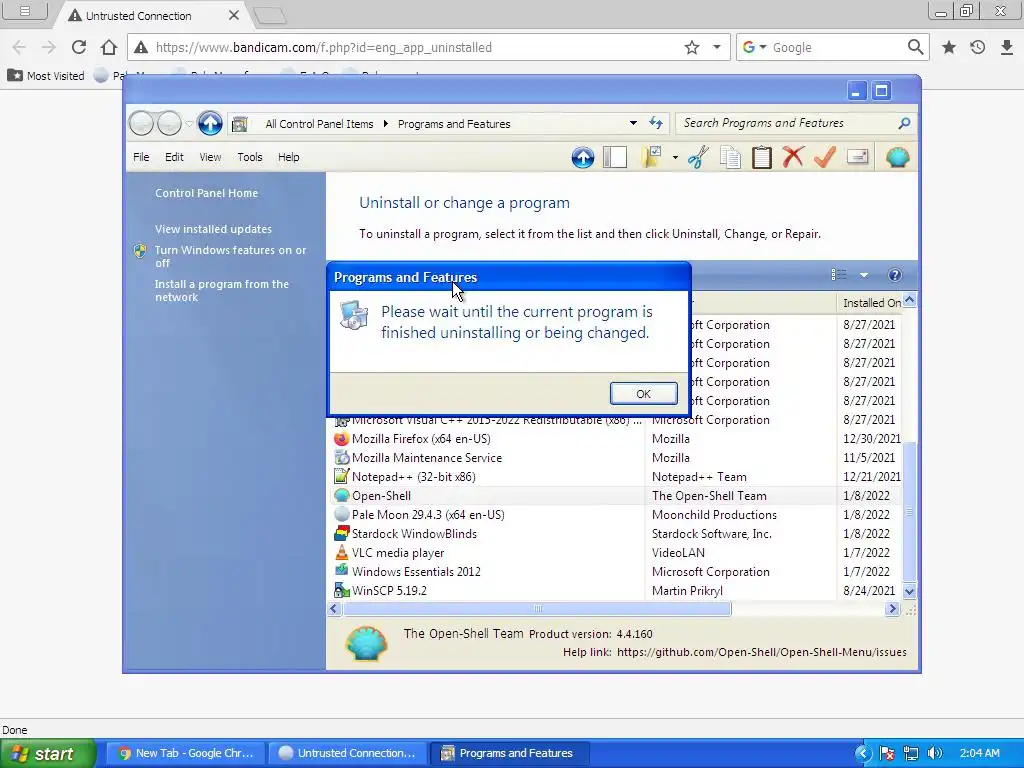1024x768 pixels.
Task: Select Mozilla Maintenance Service row
Action: [x=617, y=458]
